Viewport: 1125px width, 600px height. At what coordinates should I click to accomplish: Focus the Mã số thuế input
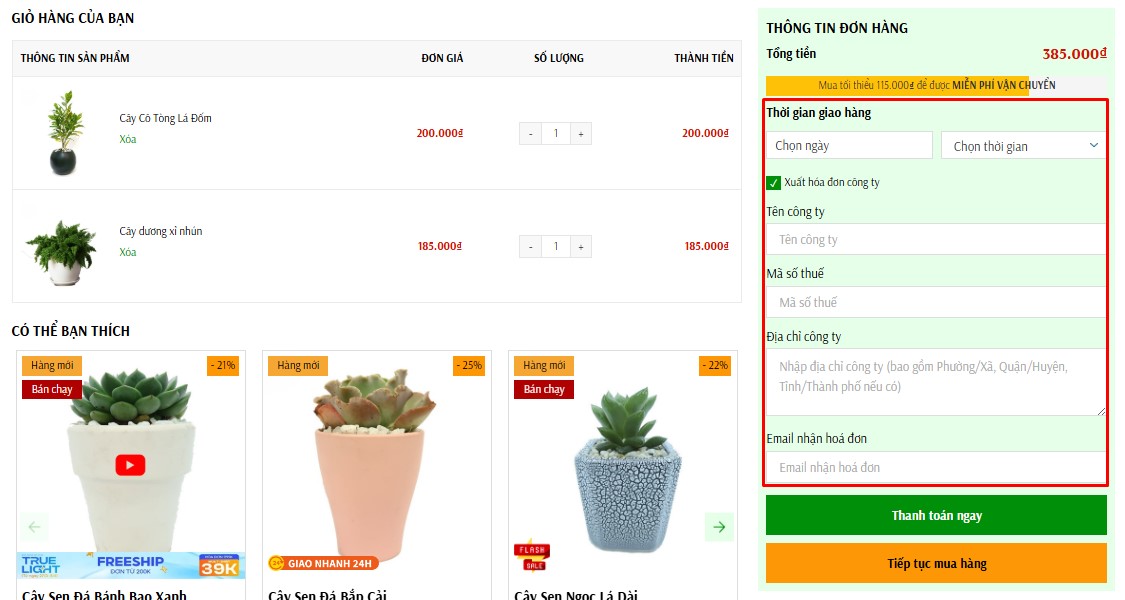point(936,302)
